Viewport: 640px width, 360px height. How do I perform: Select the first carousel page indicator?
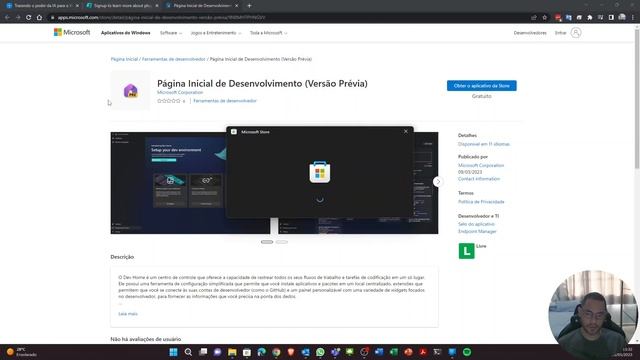267,242
